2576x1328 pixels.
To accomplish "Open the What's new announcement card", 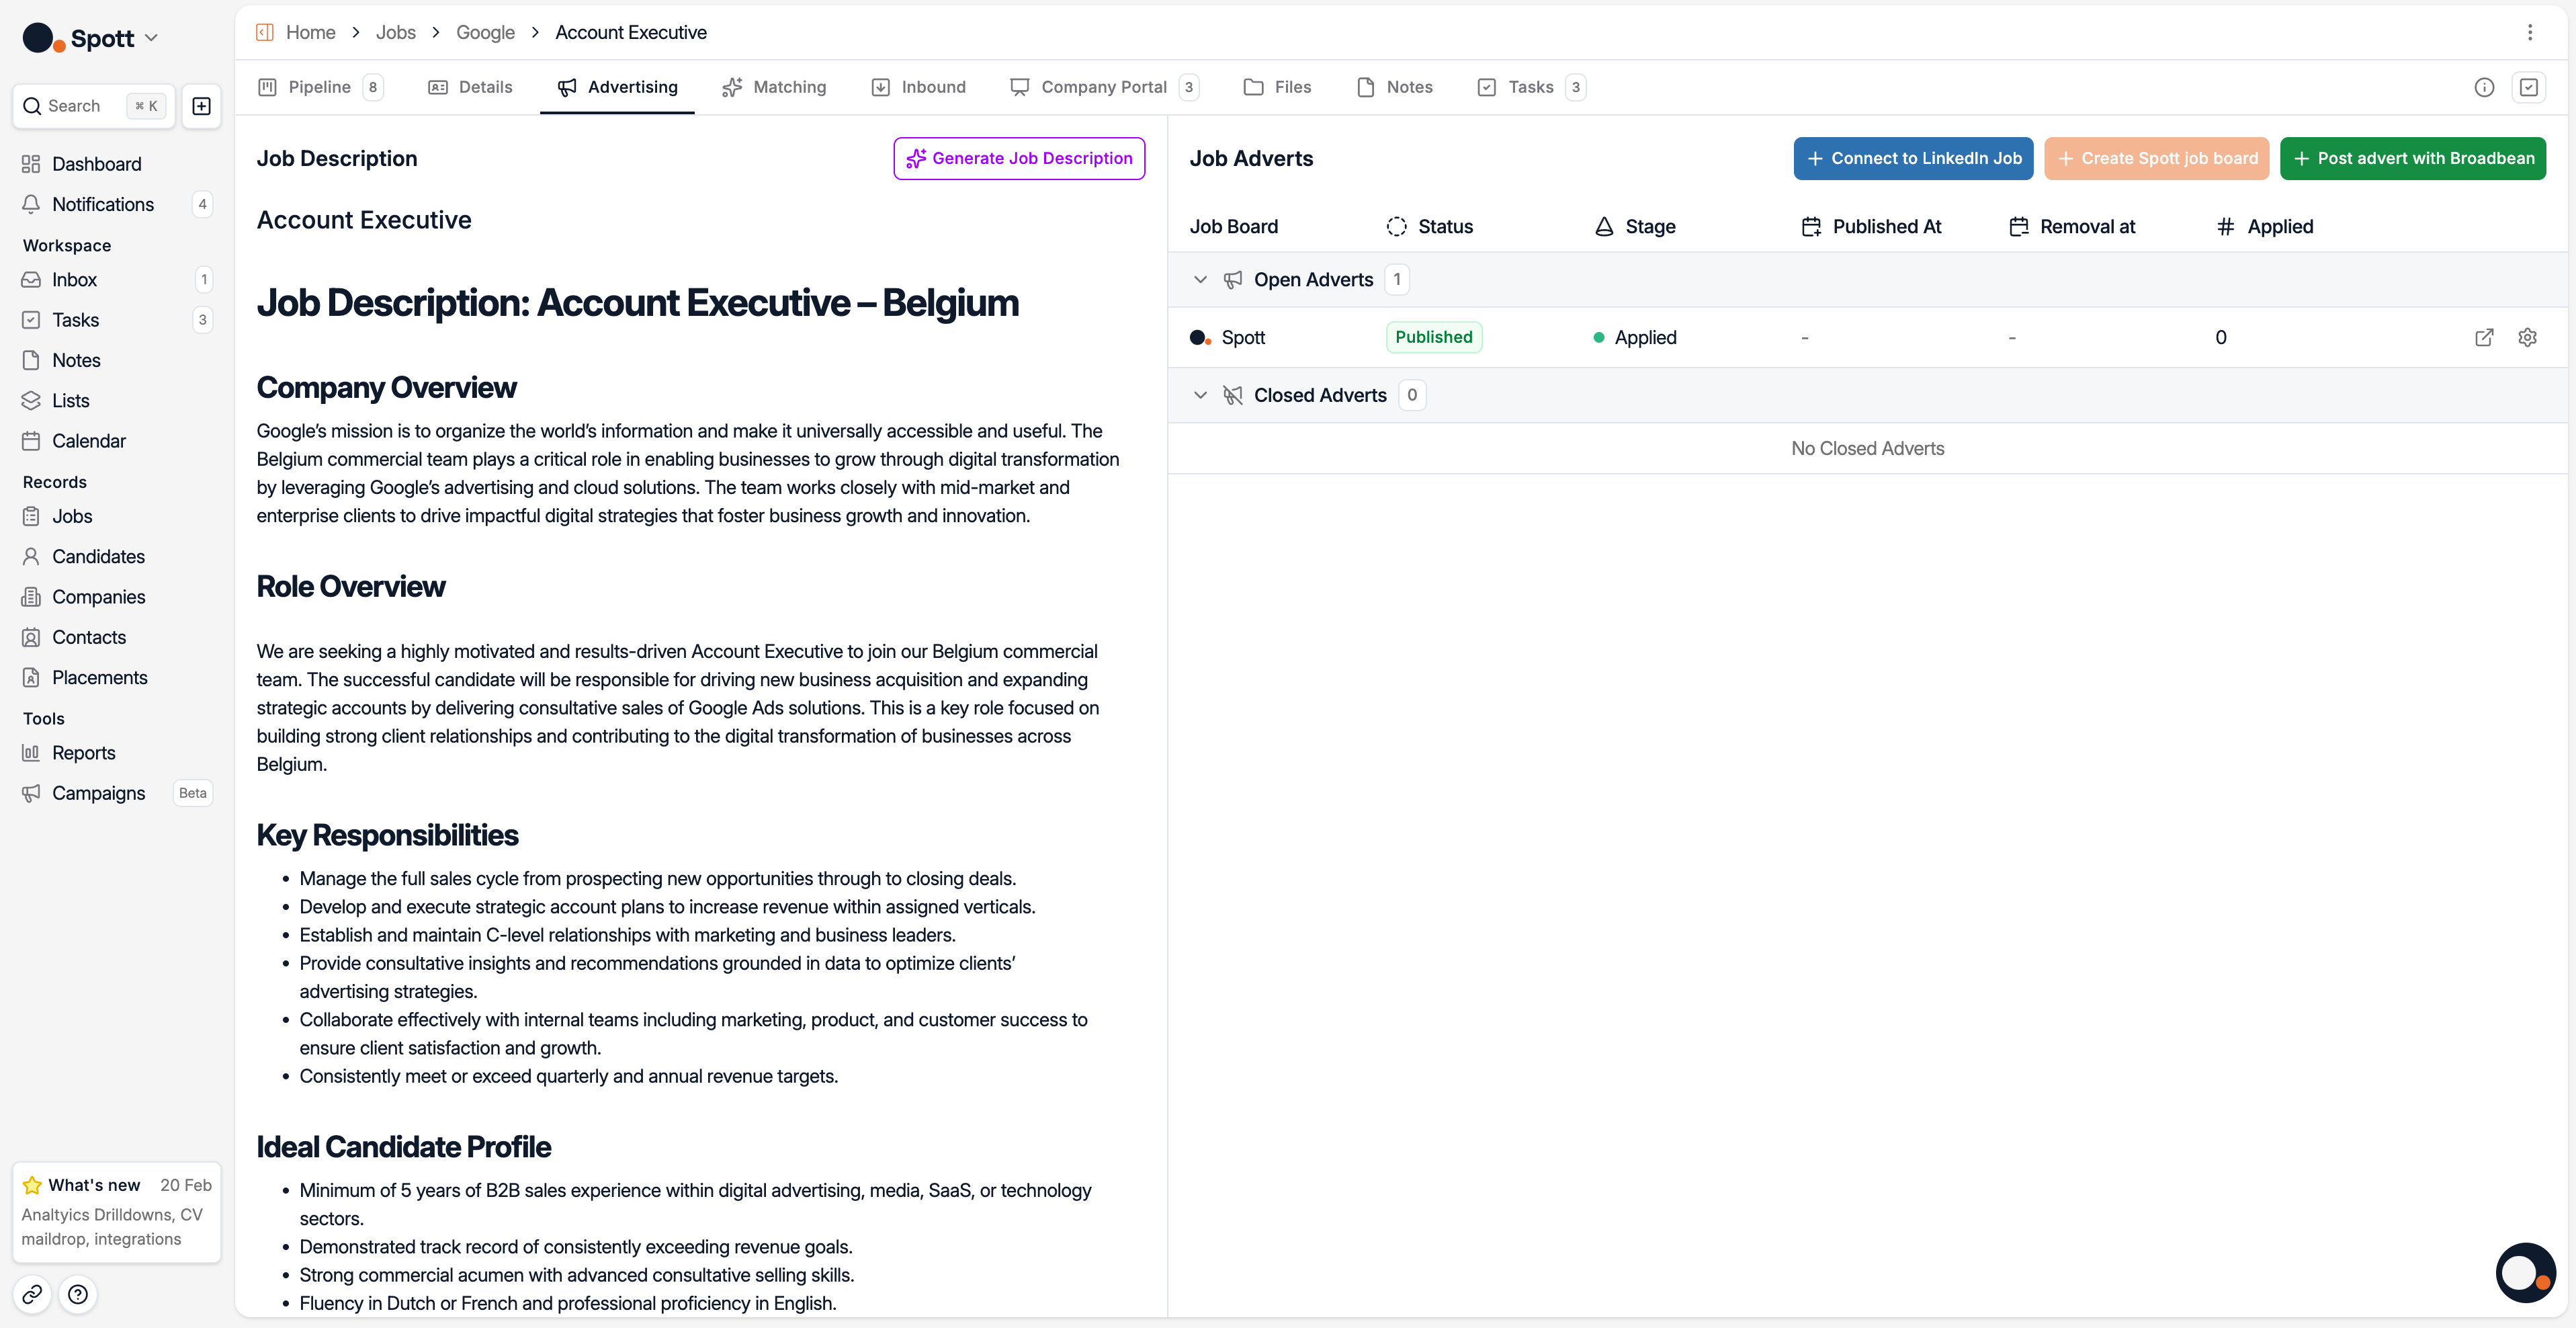I will point(117,1211).
